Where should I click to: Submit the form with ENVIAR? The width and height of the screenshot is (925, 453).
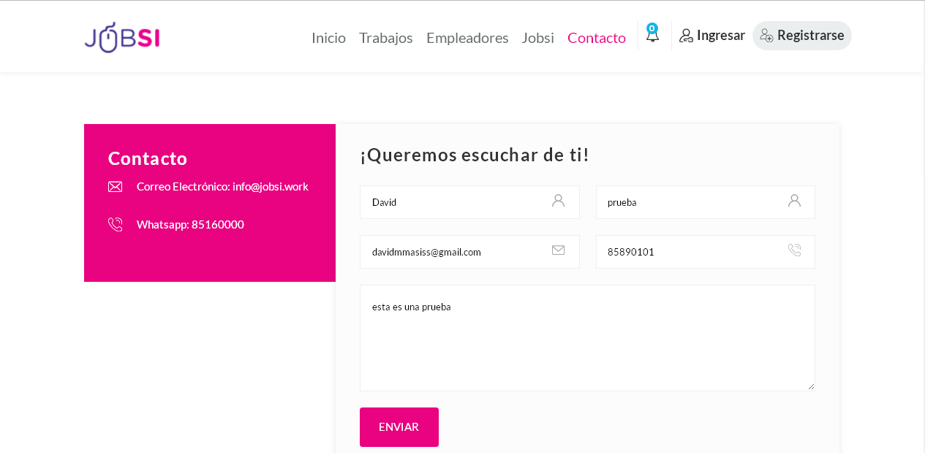(399, 427)
